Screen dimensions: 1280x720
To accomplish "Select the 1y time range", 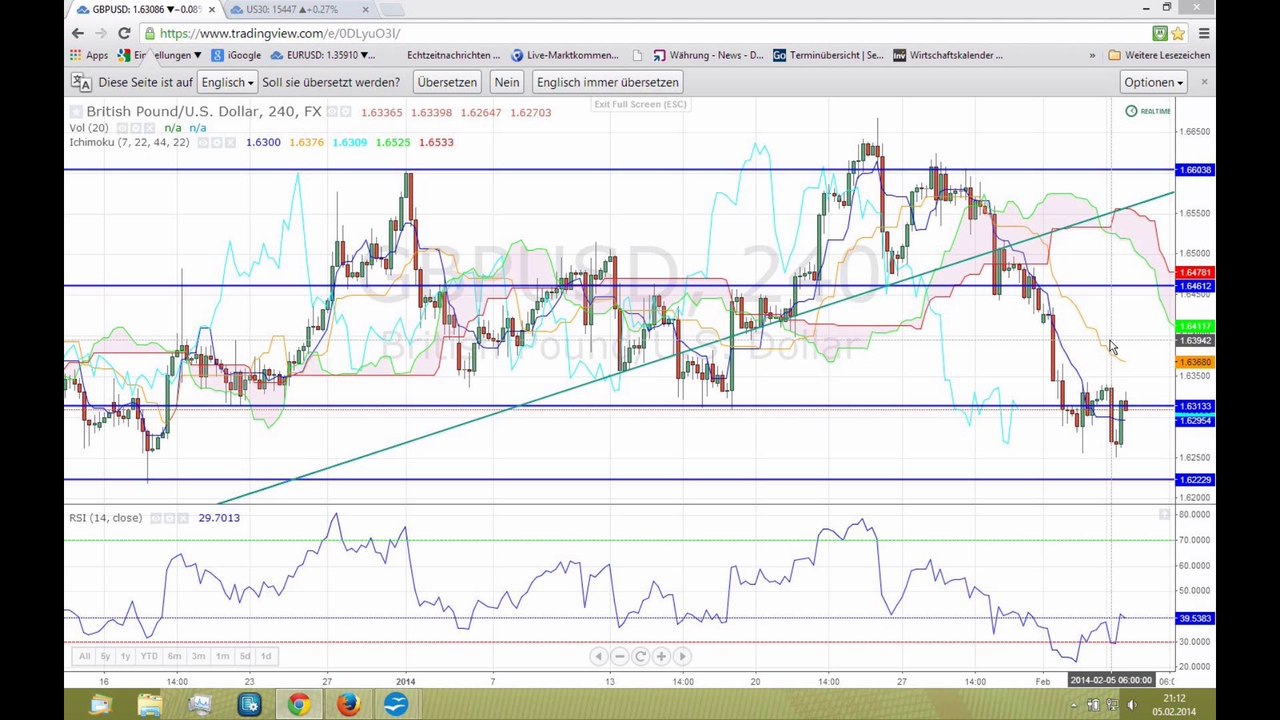I will [125, 656].
